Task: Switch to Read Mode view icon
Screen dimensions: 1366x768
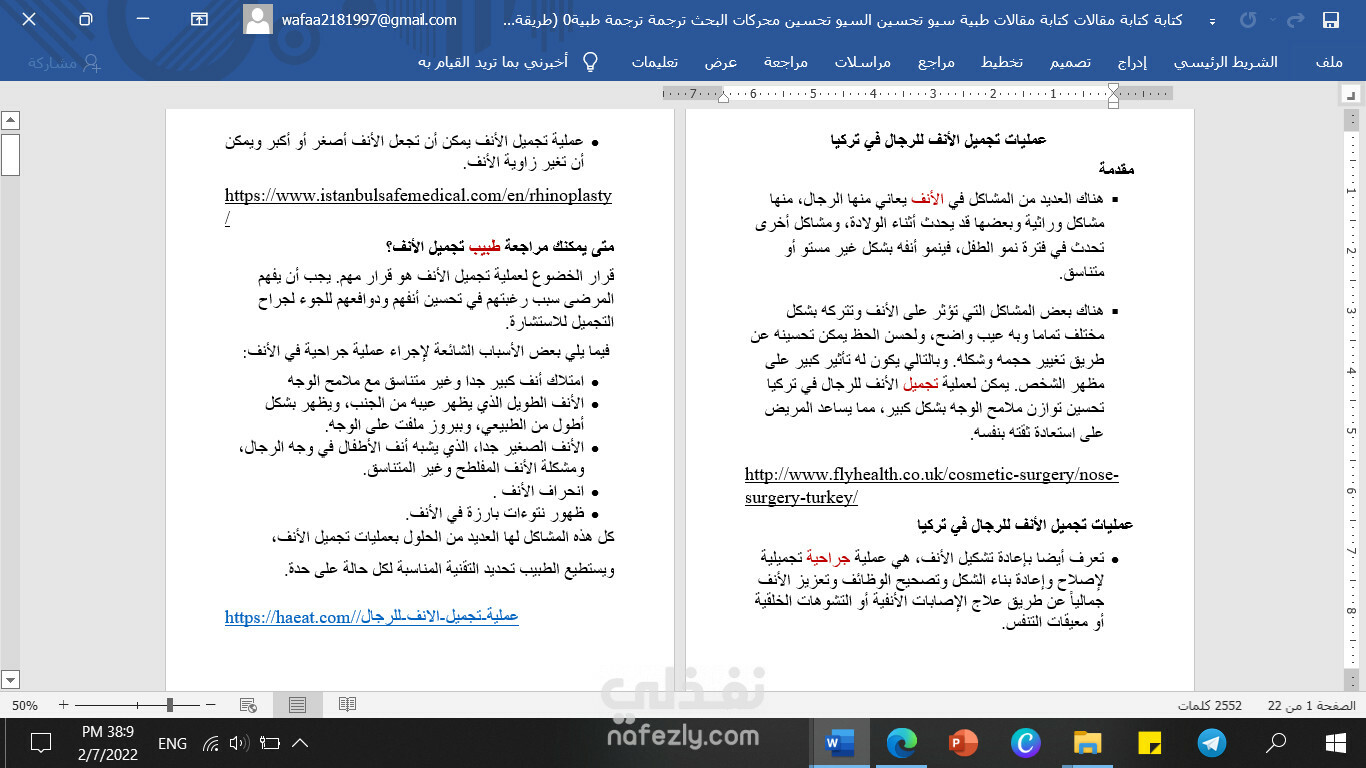Action: [x=347, y=705]
